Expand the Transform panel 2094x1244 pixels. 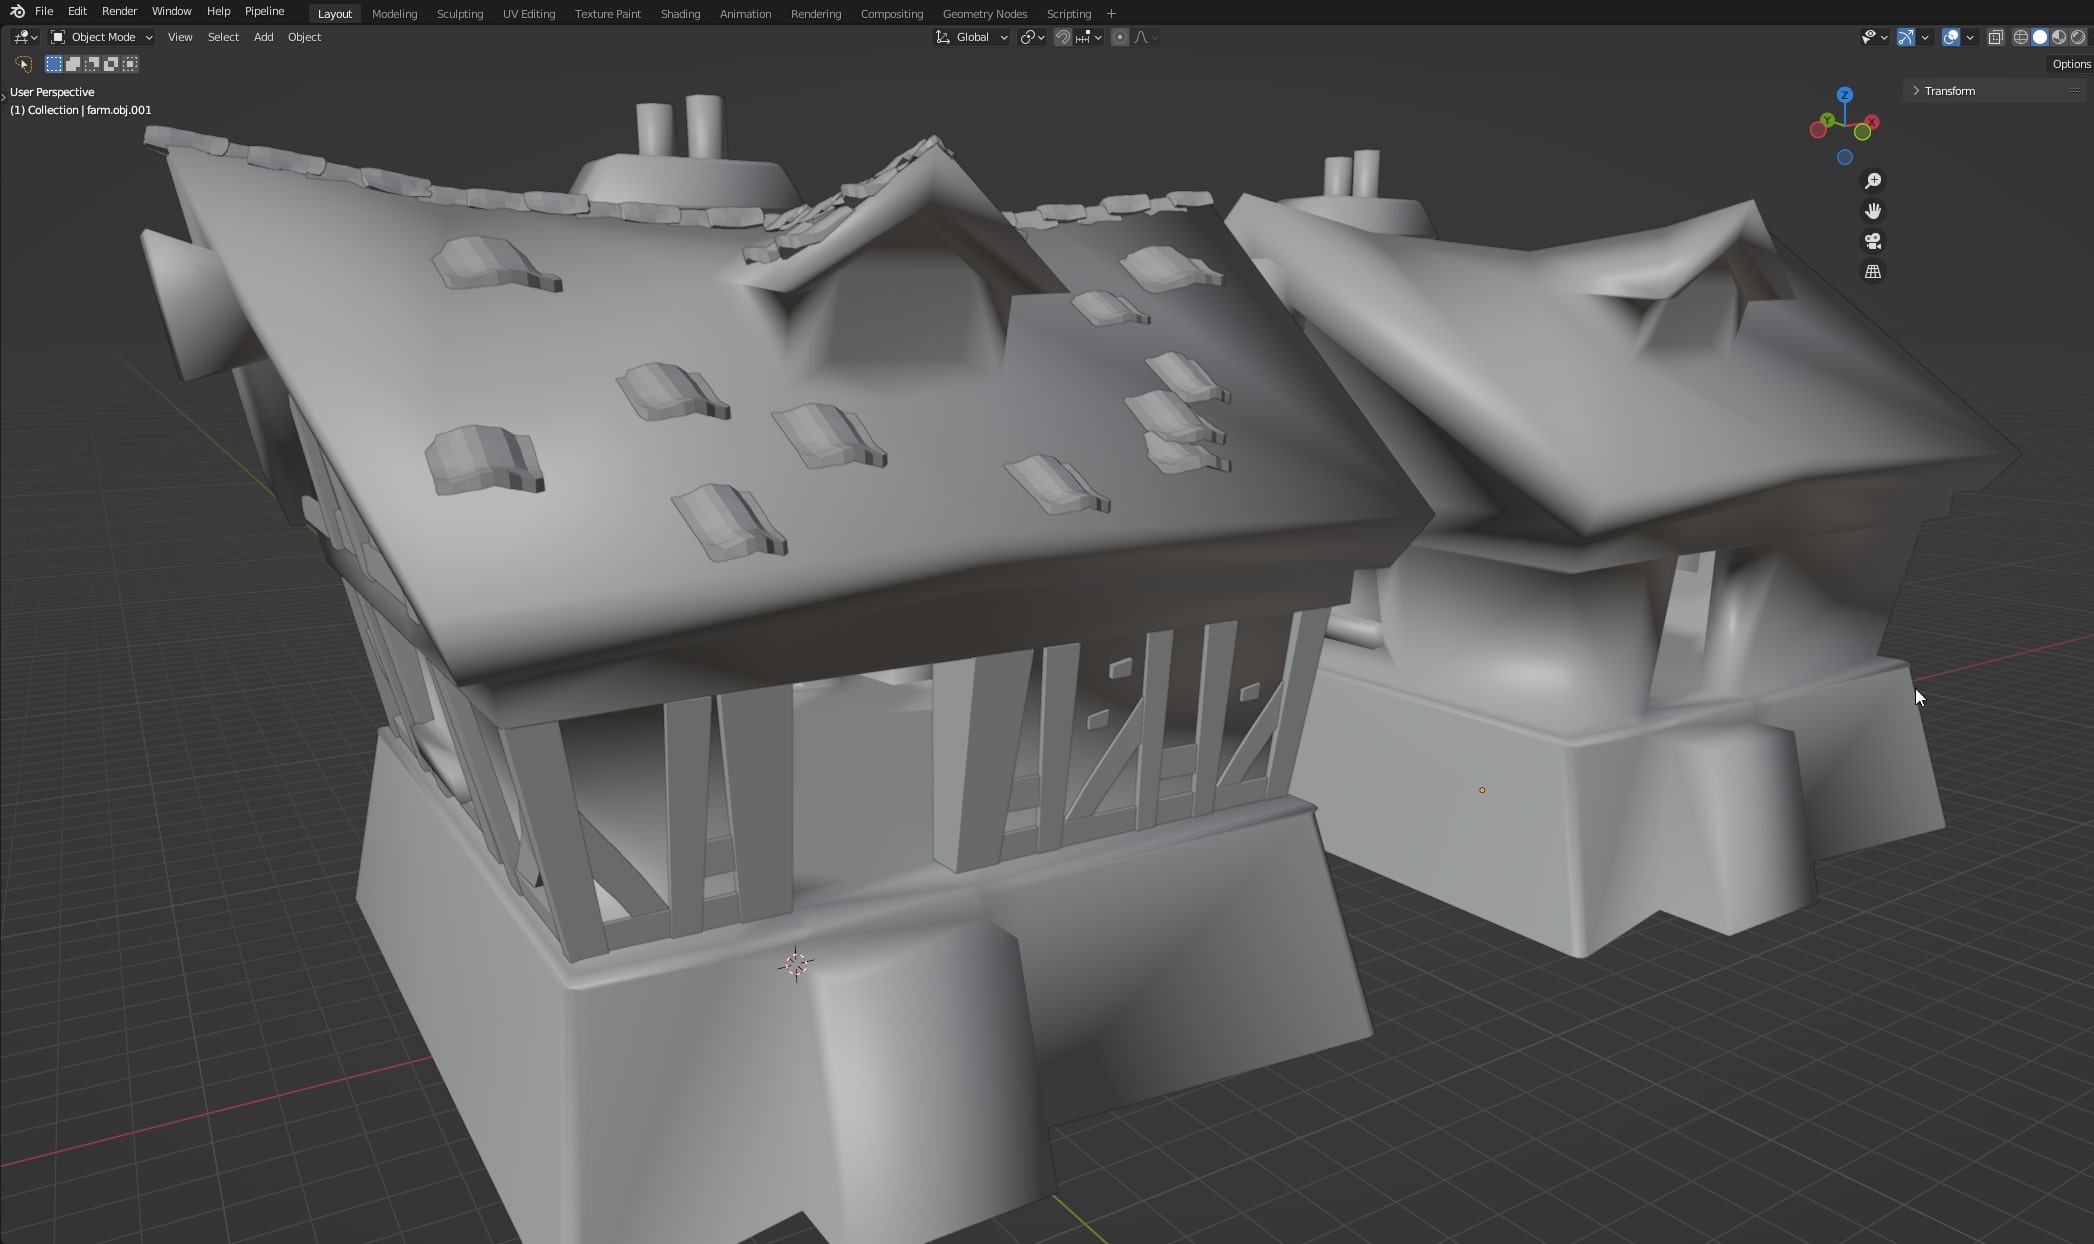(1949, 91)
